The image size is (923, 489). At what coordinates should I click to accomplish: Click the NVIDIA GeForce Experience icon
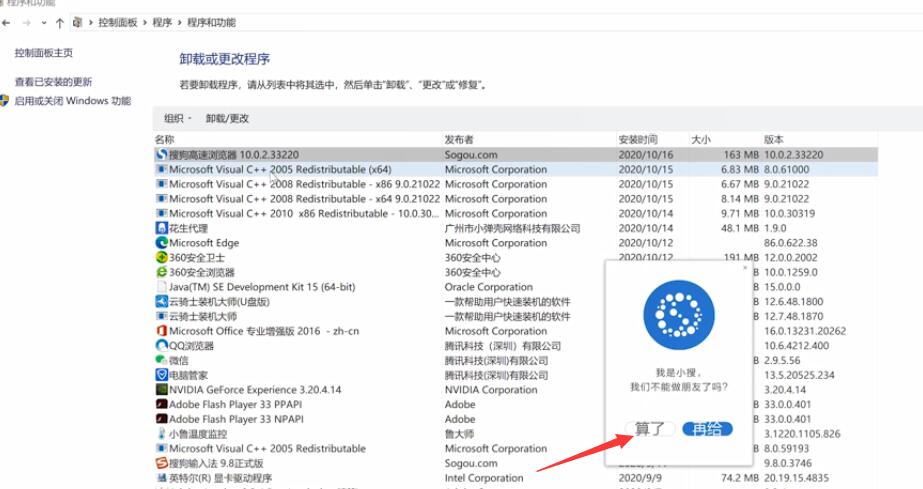click(x=161, y=390)
